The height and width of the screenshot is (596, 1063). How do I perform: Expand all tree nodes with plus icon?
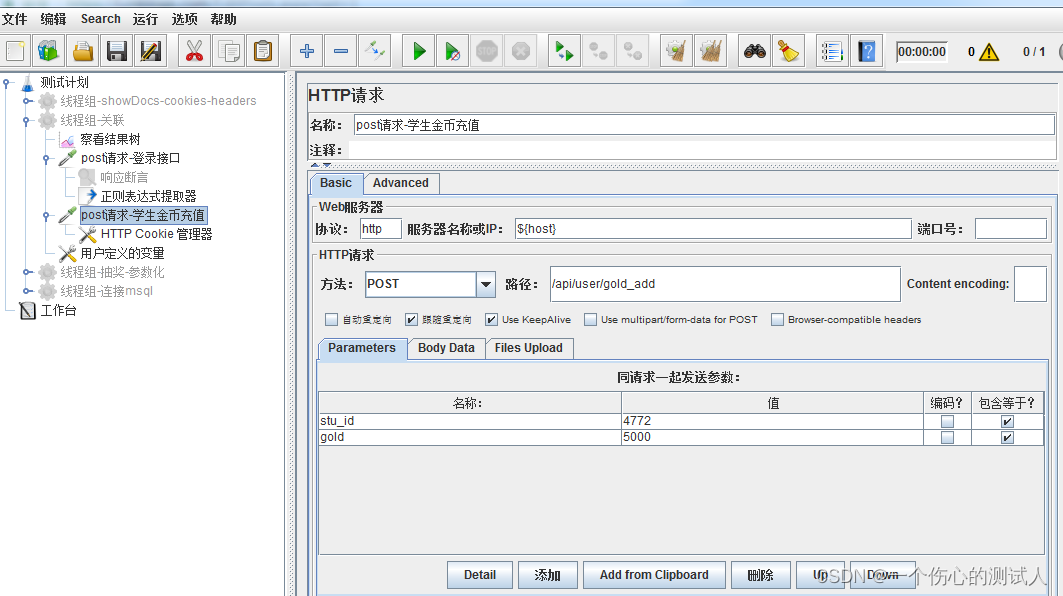point(306,51)
